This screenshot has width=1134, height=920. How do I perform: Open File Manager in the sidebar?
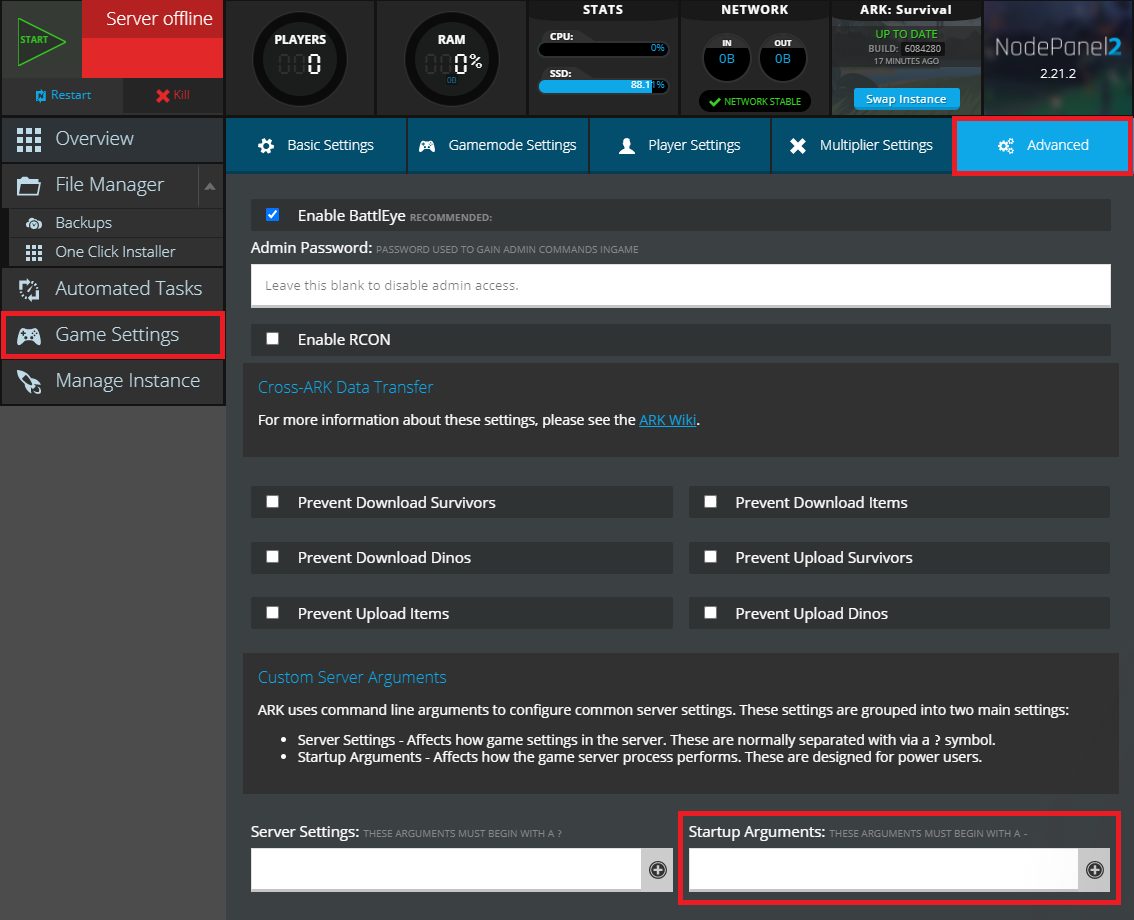101,186
